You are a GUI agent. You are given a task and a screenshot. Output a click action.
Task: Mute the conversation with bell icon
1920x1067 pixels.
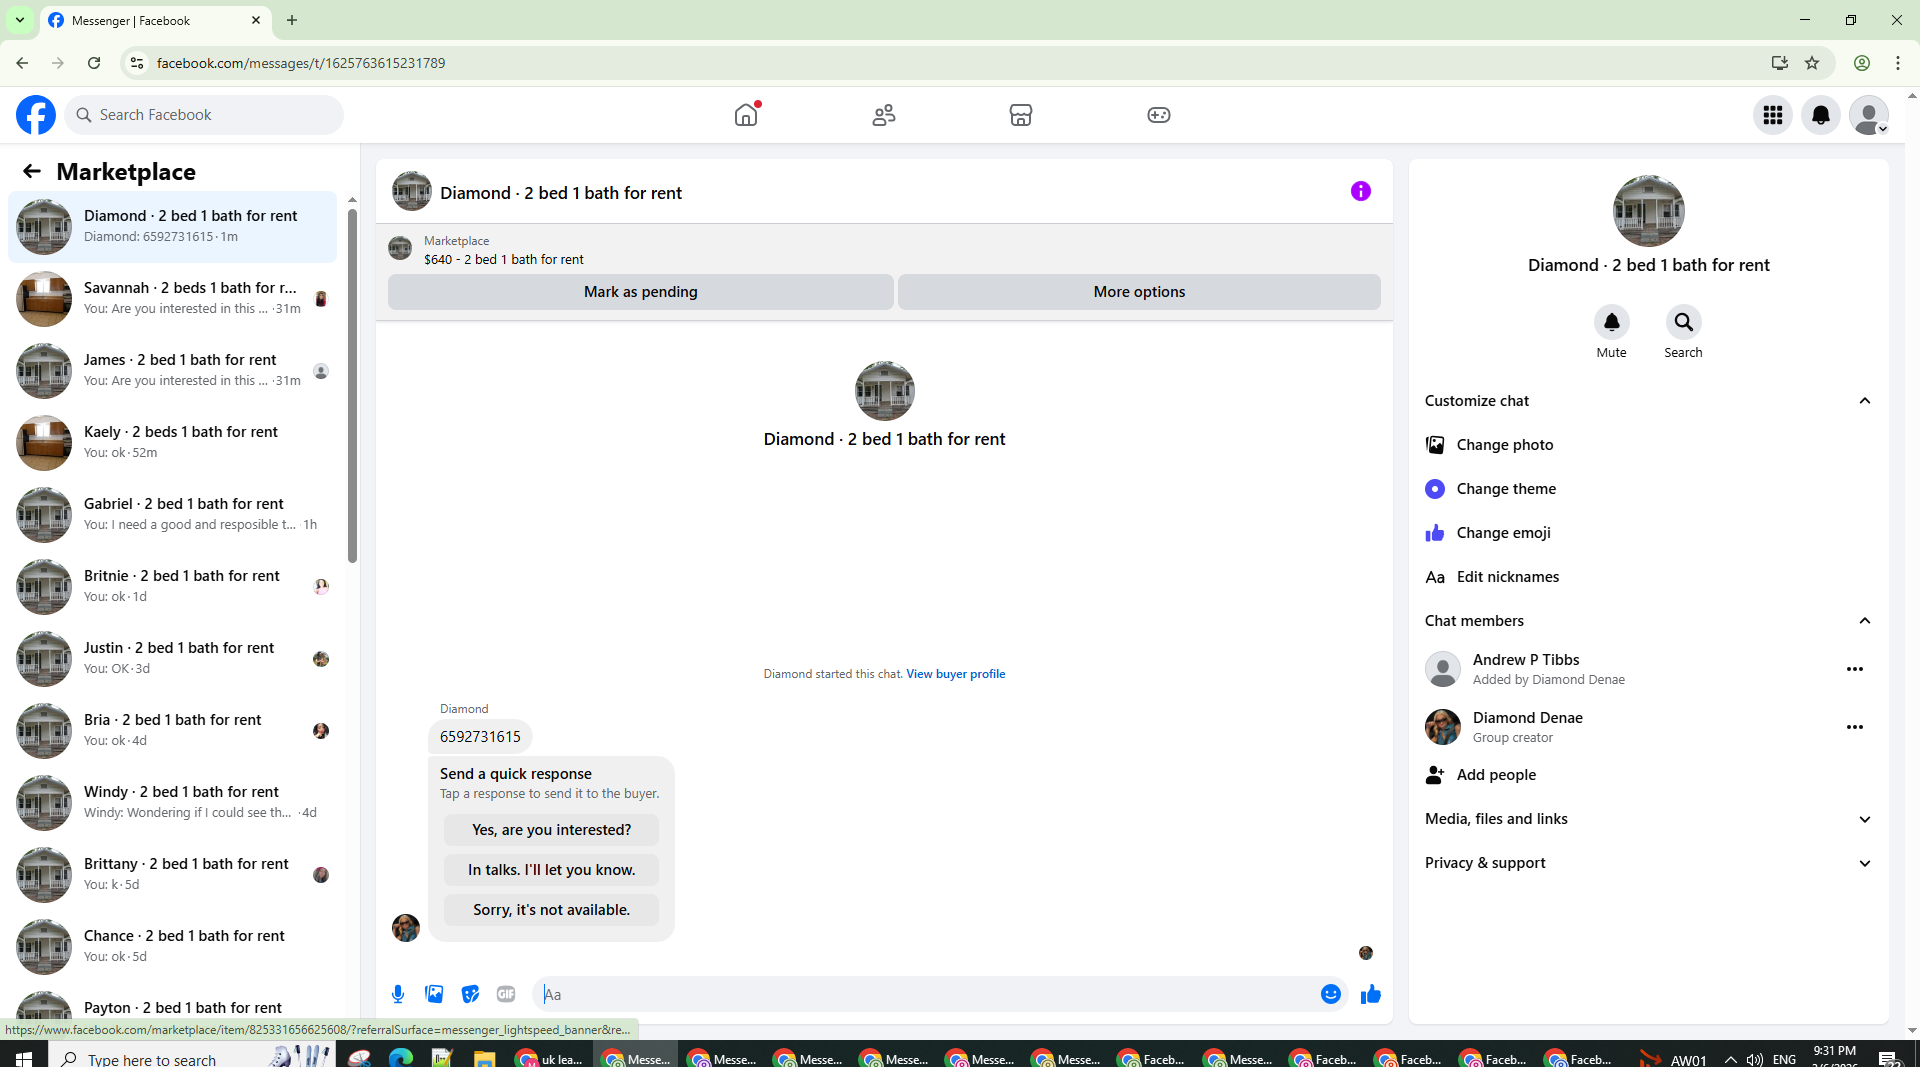point(1611,322)
